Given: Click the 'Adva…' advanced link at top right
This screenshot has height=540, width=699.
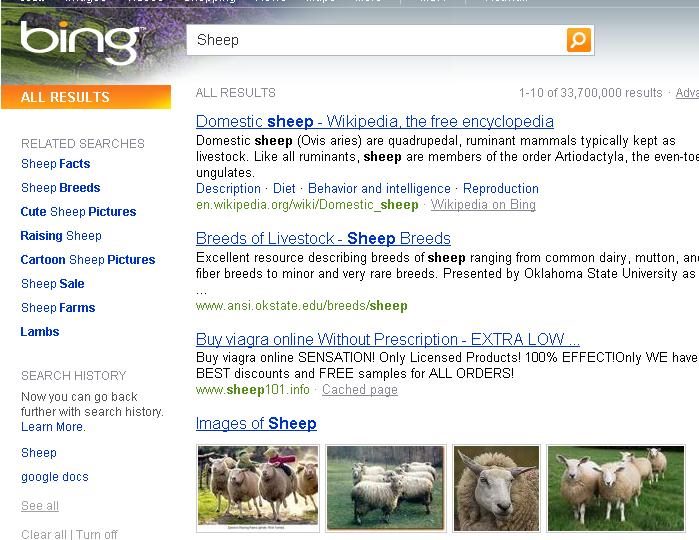Looking at the screenshot, I should 687,93.
